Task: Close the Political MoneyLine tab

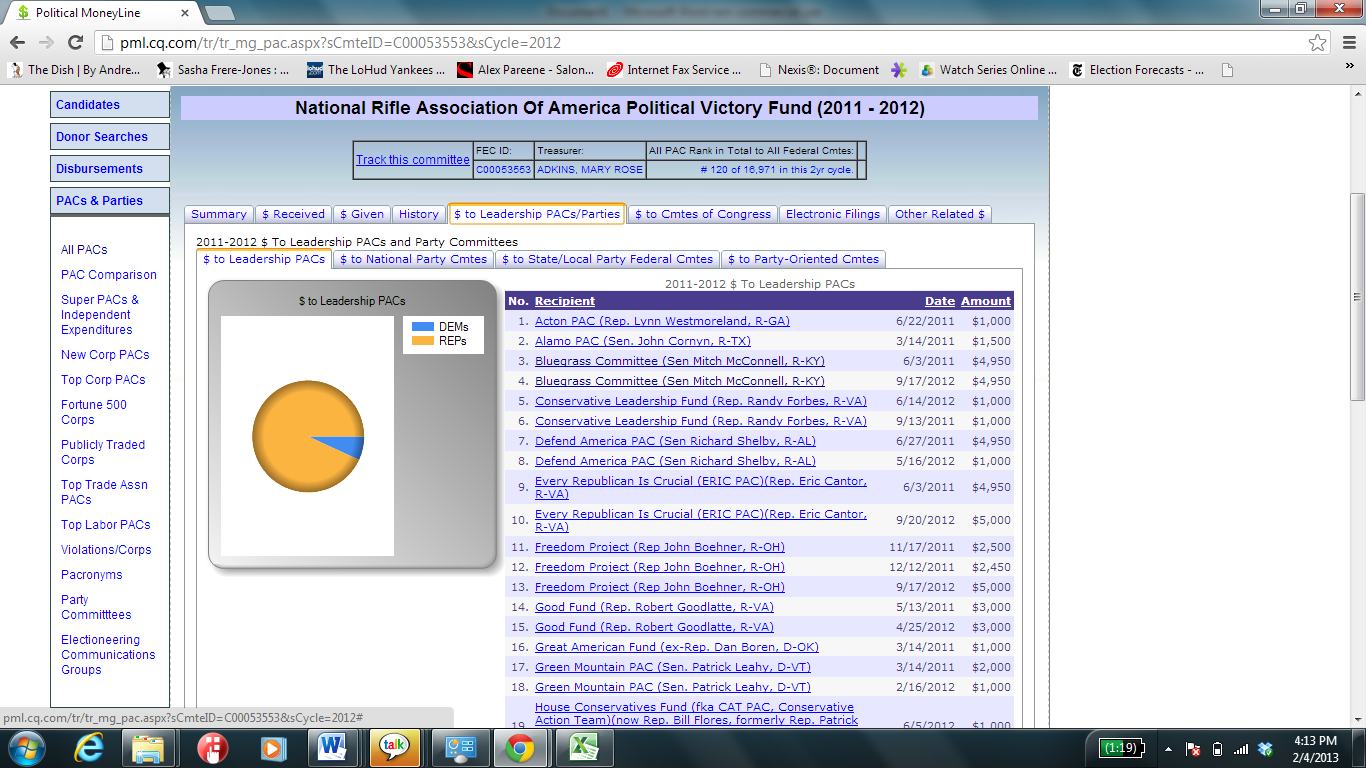Action: (x=183, y=13)
